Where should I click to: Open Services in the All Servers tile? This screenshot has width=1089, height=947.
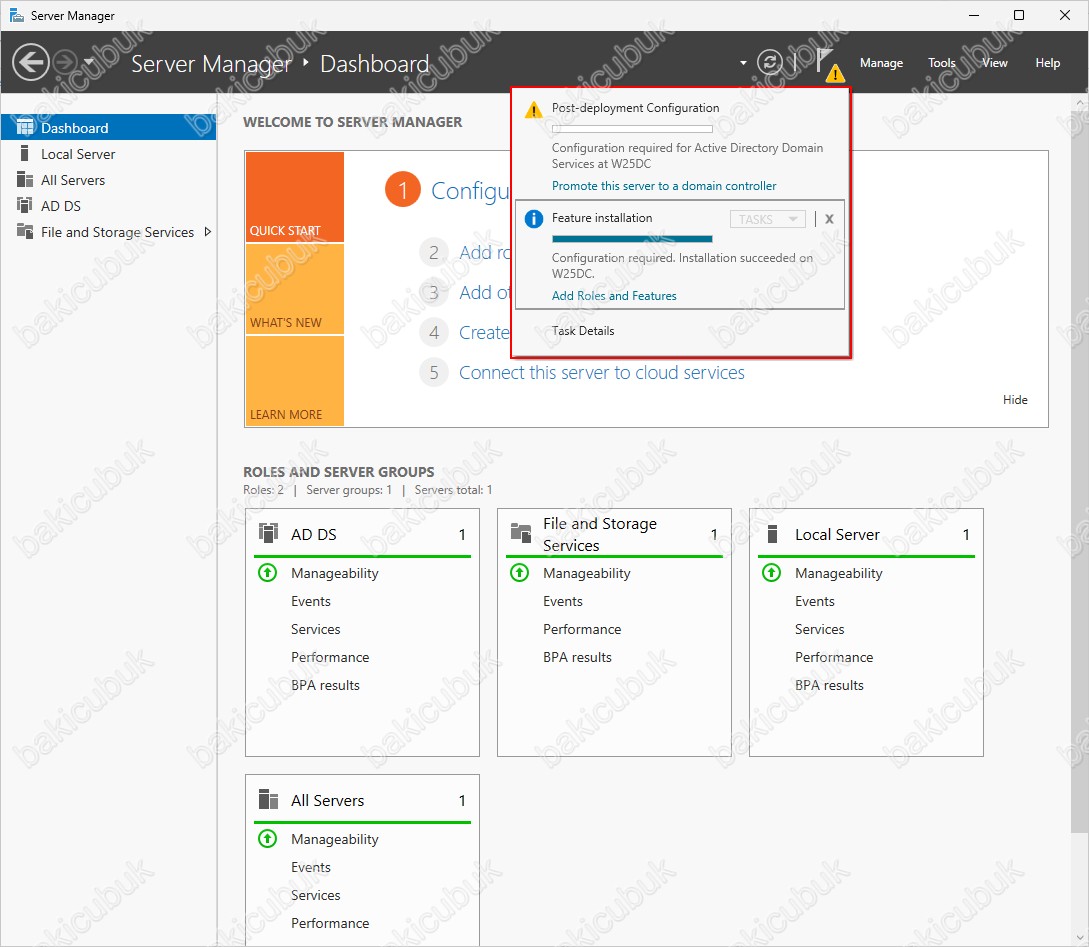315,894
